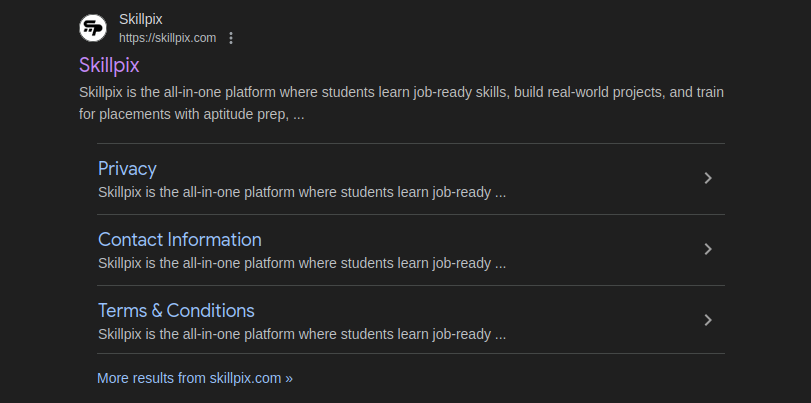The width and height of the screenshot is (811, 403).
Task: Click the https://skillpix.com URL text
Action: pos(168,38)
